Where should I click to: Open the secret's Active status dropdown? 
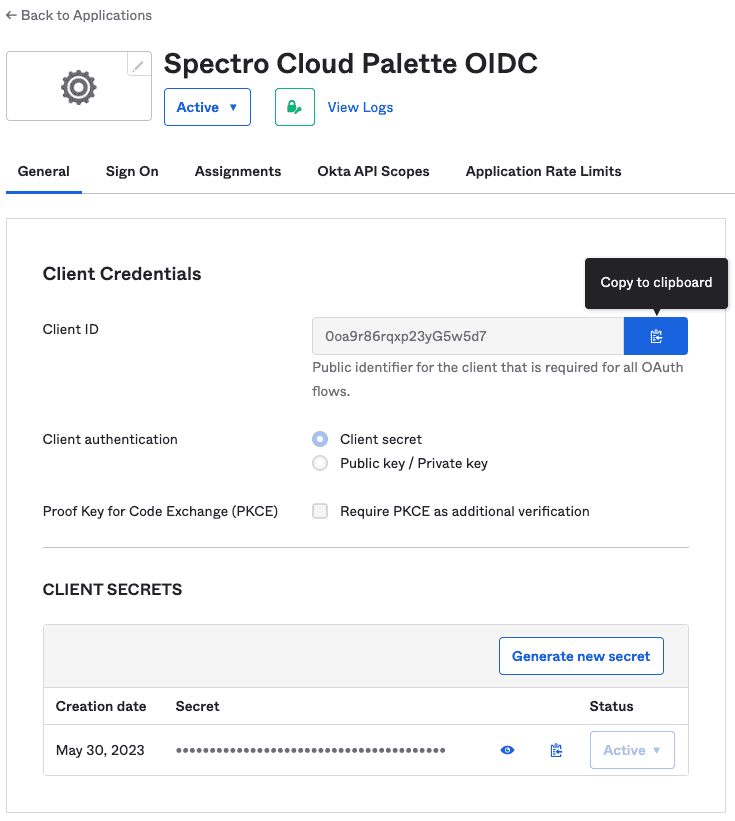(x=632, y=750)
